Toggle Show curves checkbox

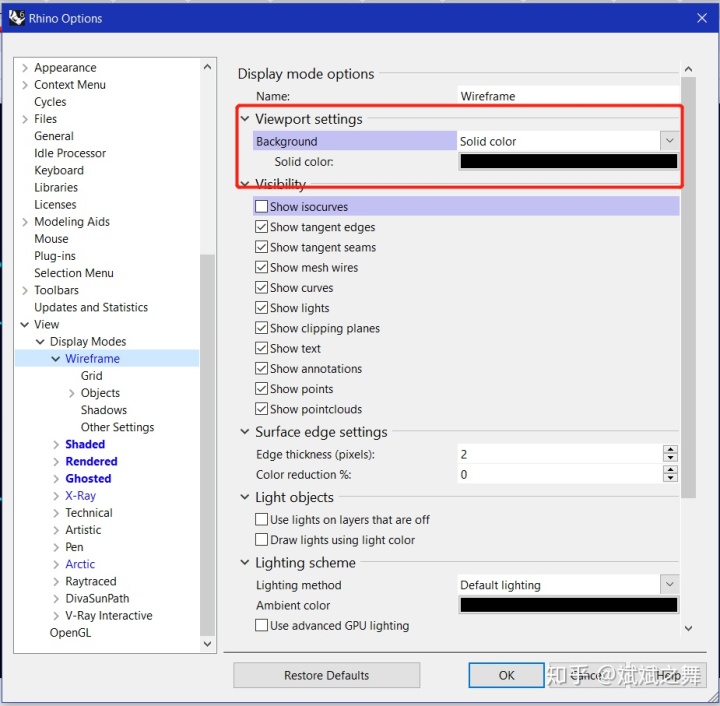tap(261, 287)
